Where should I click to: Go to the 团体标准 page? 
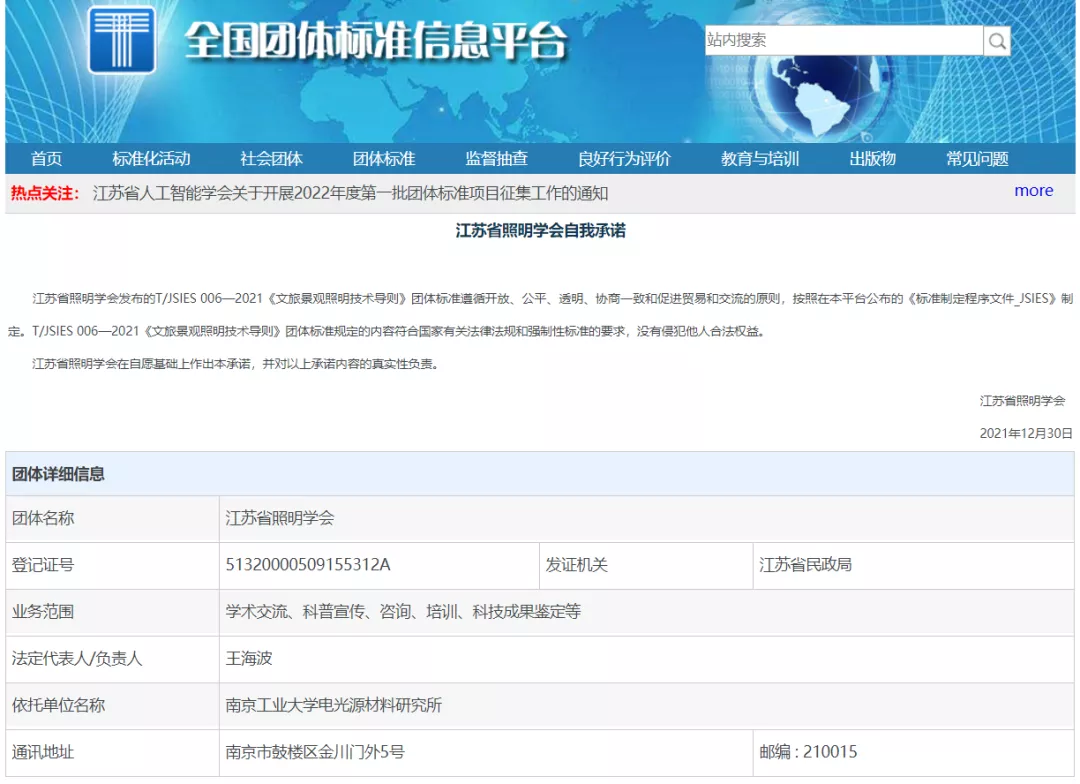(x=383, y=158)
